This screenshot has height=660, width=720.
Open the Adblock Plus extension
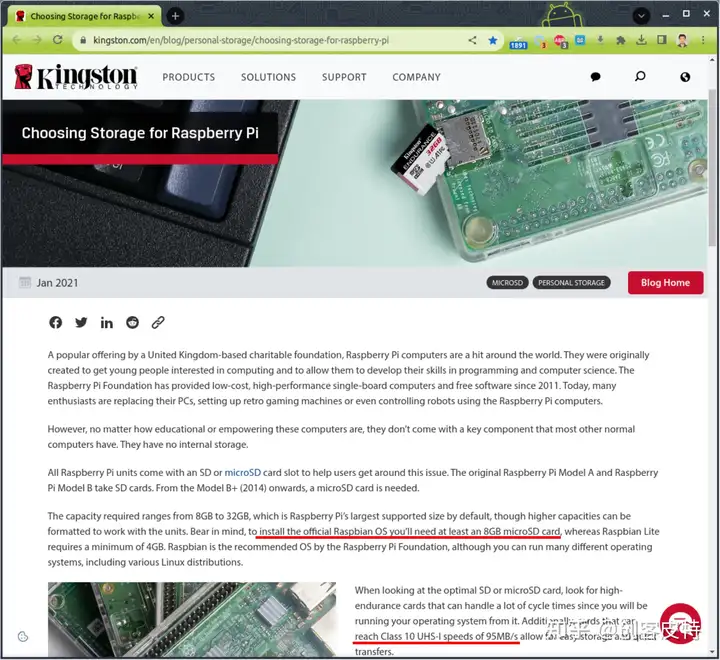[x=560, y=41]
